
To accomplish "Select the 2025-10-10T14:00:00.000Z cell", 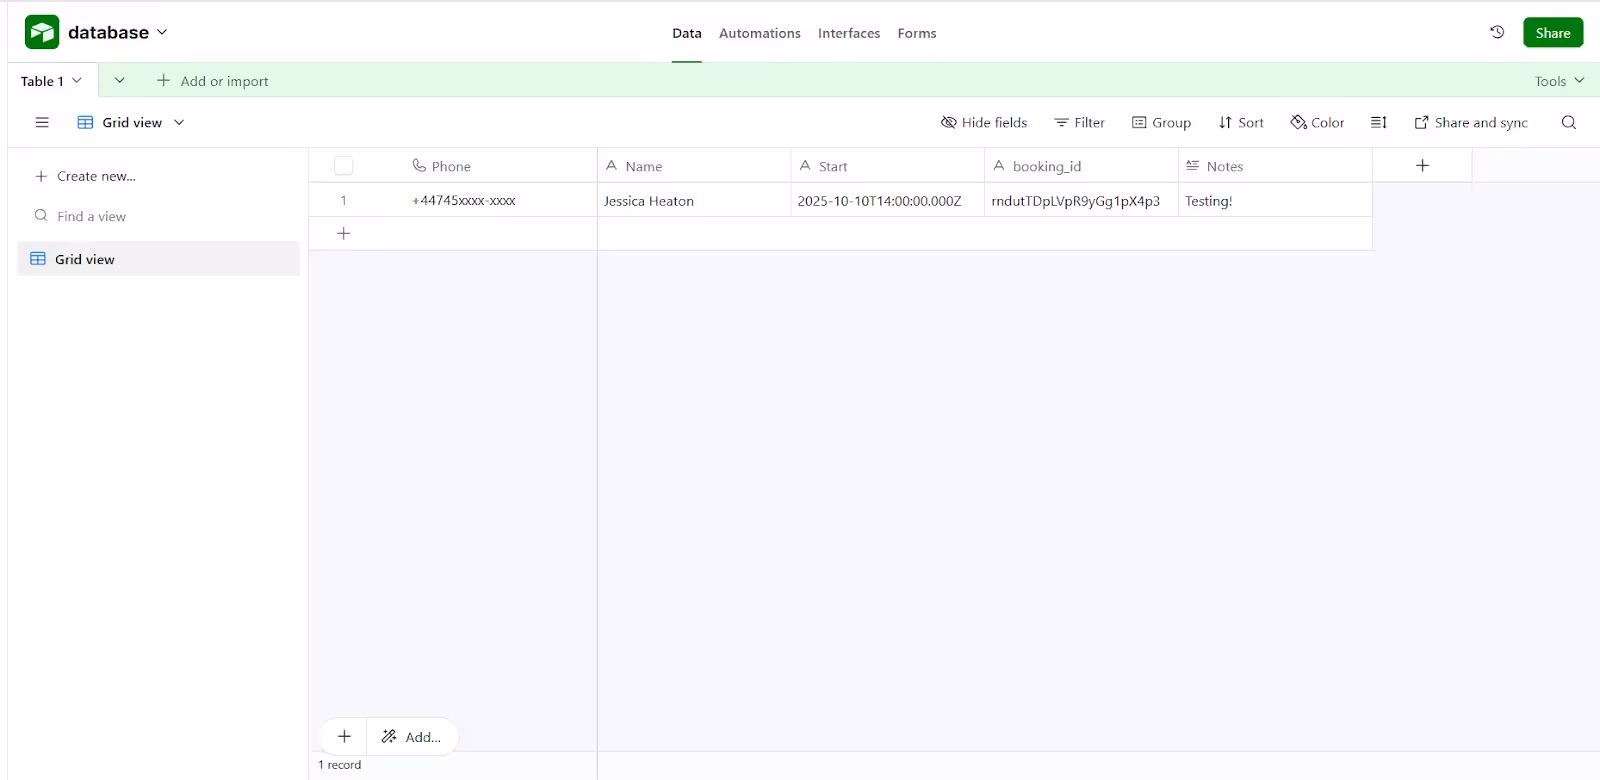I will pos(887,200).
